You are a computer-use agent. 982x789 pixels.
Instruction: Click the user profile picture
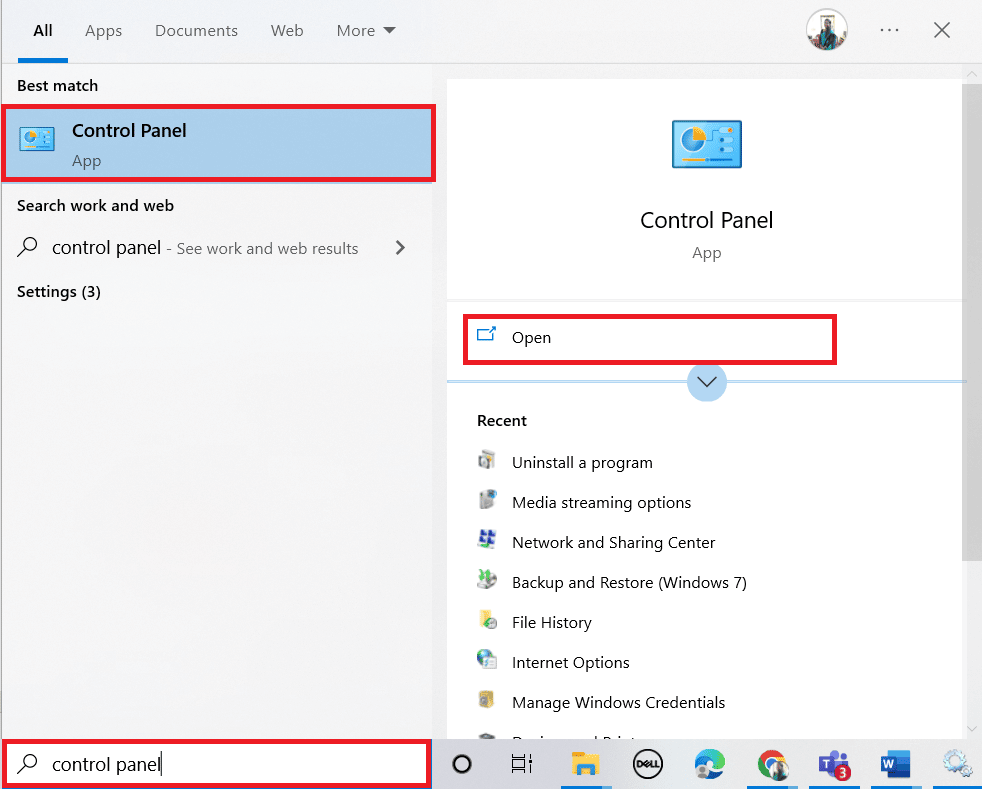(827, 29)
